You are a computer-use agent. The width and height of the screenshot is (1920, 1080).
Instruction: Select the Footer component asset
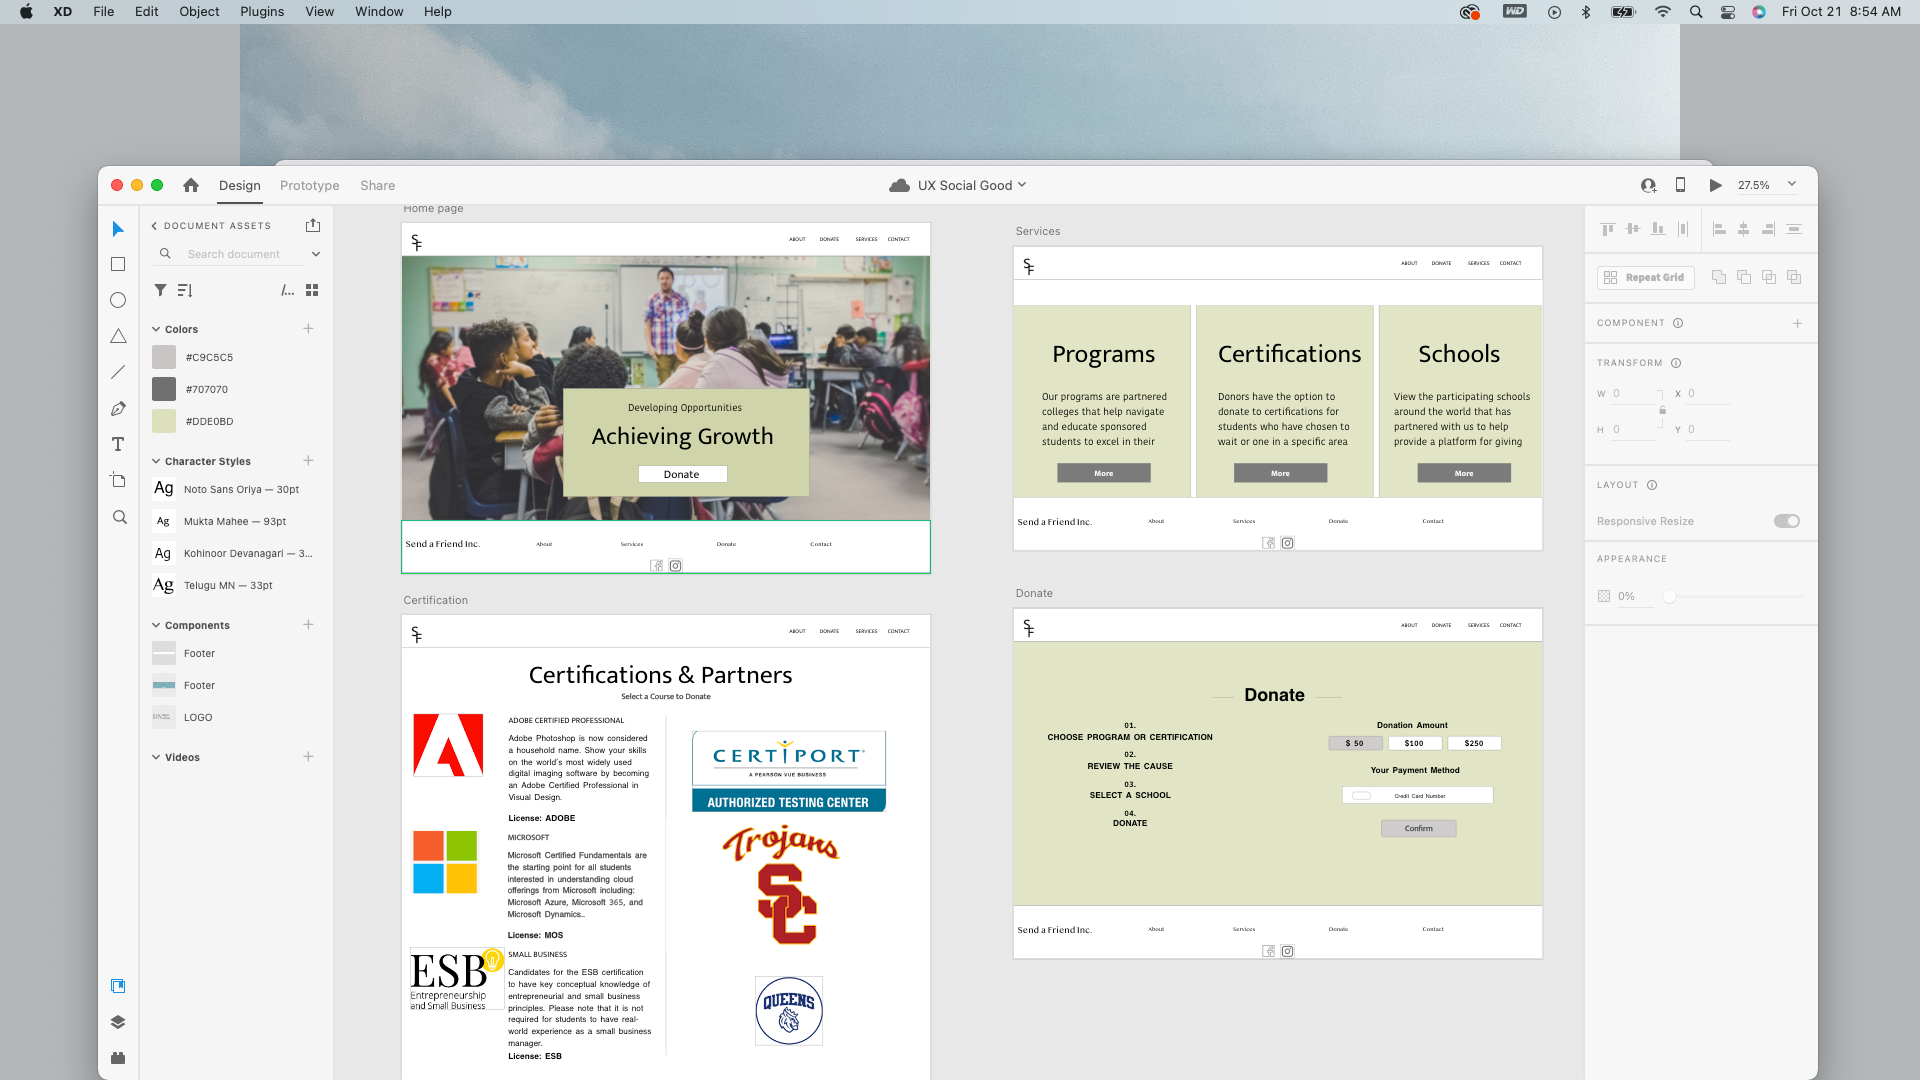click(199, 653)
